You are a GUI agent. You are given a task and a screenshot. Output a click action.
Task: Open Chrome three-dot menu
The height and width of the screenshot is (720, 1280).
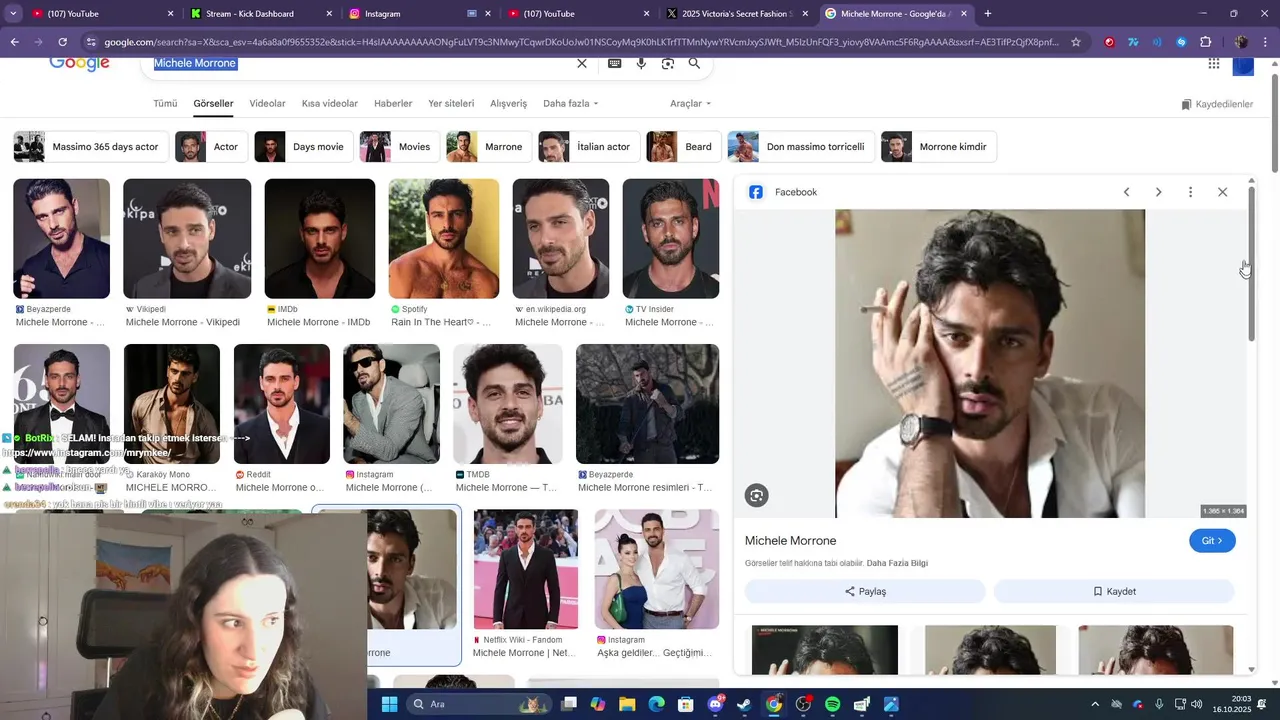click(1265, 42)
